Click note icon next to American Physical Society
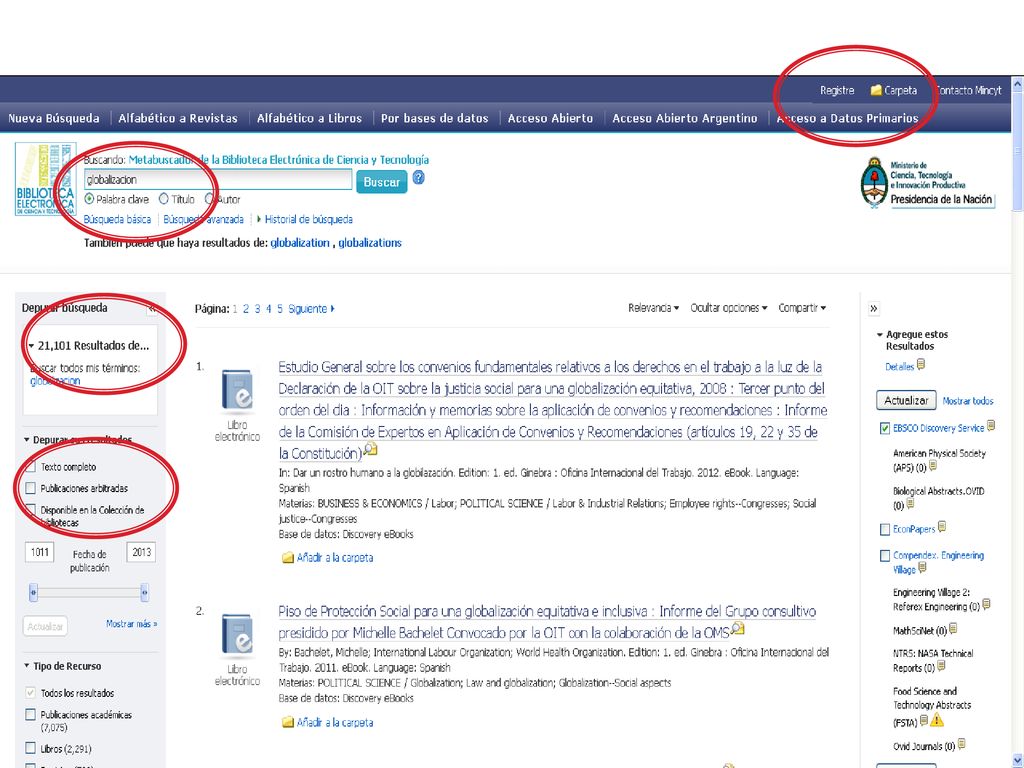 [933, 466]
